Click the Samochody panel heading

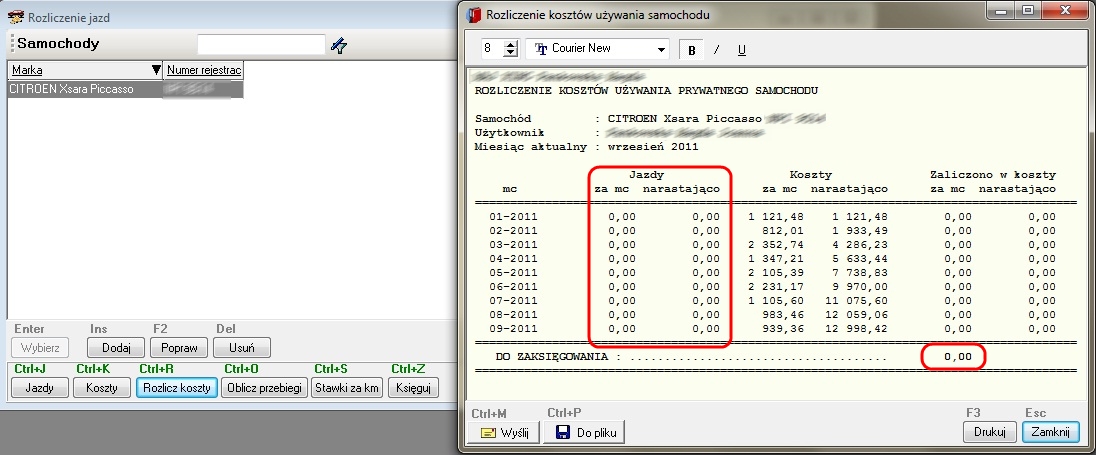point(58,44)
